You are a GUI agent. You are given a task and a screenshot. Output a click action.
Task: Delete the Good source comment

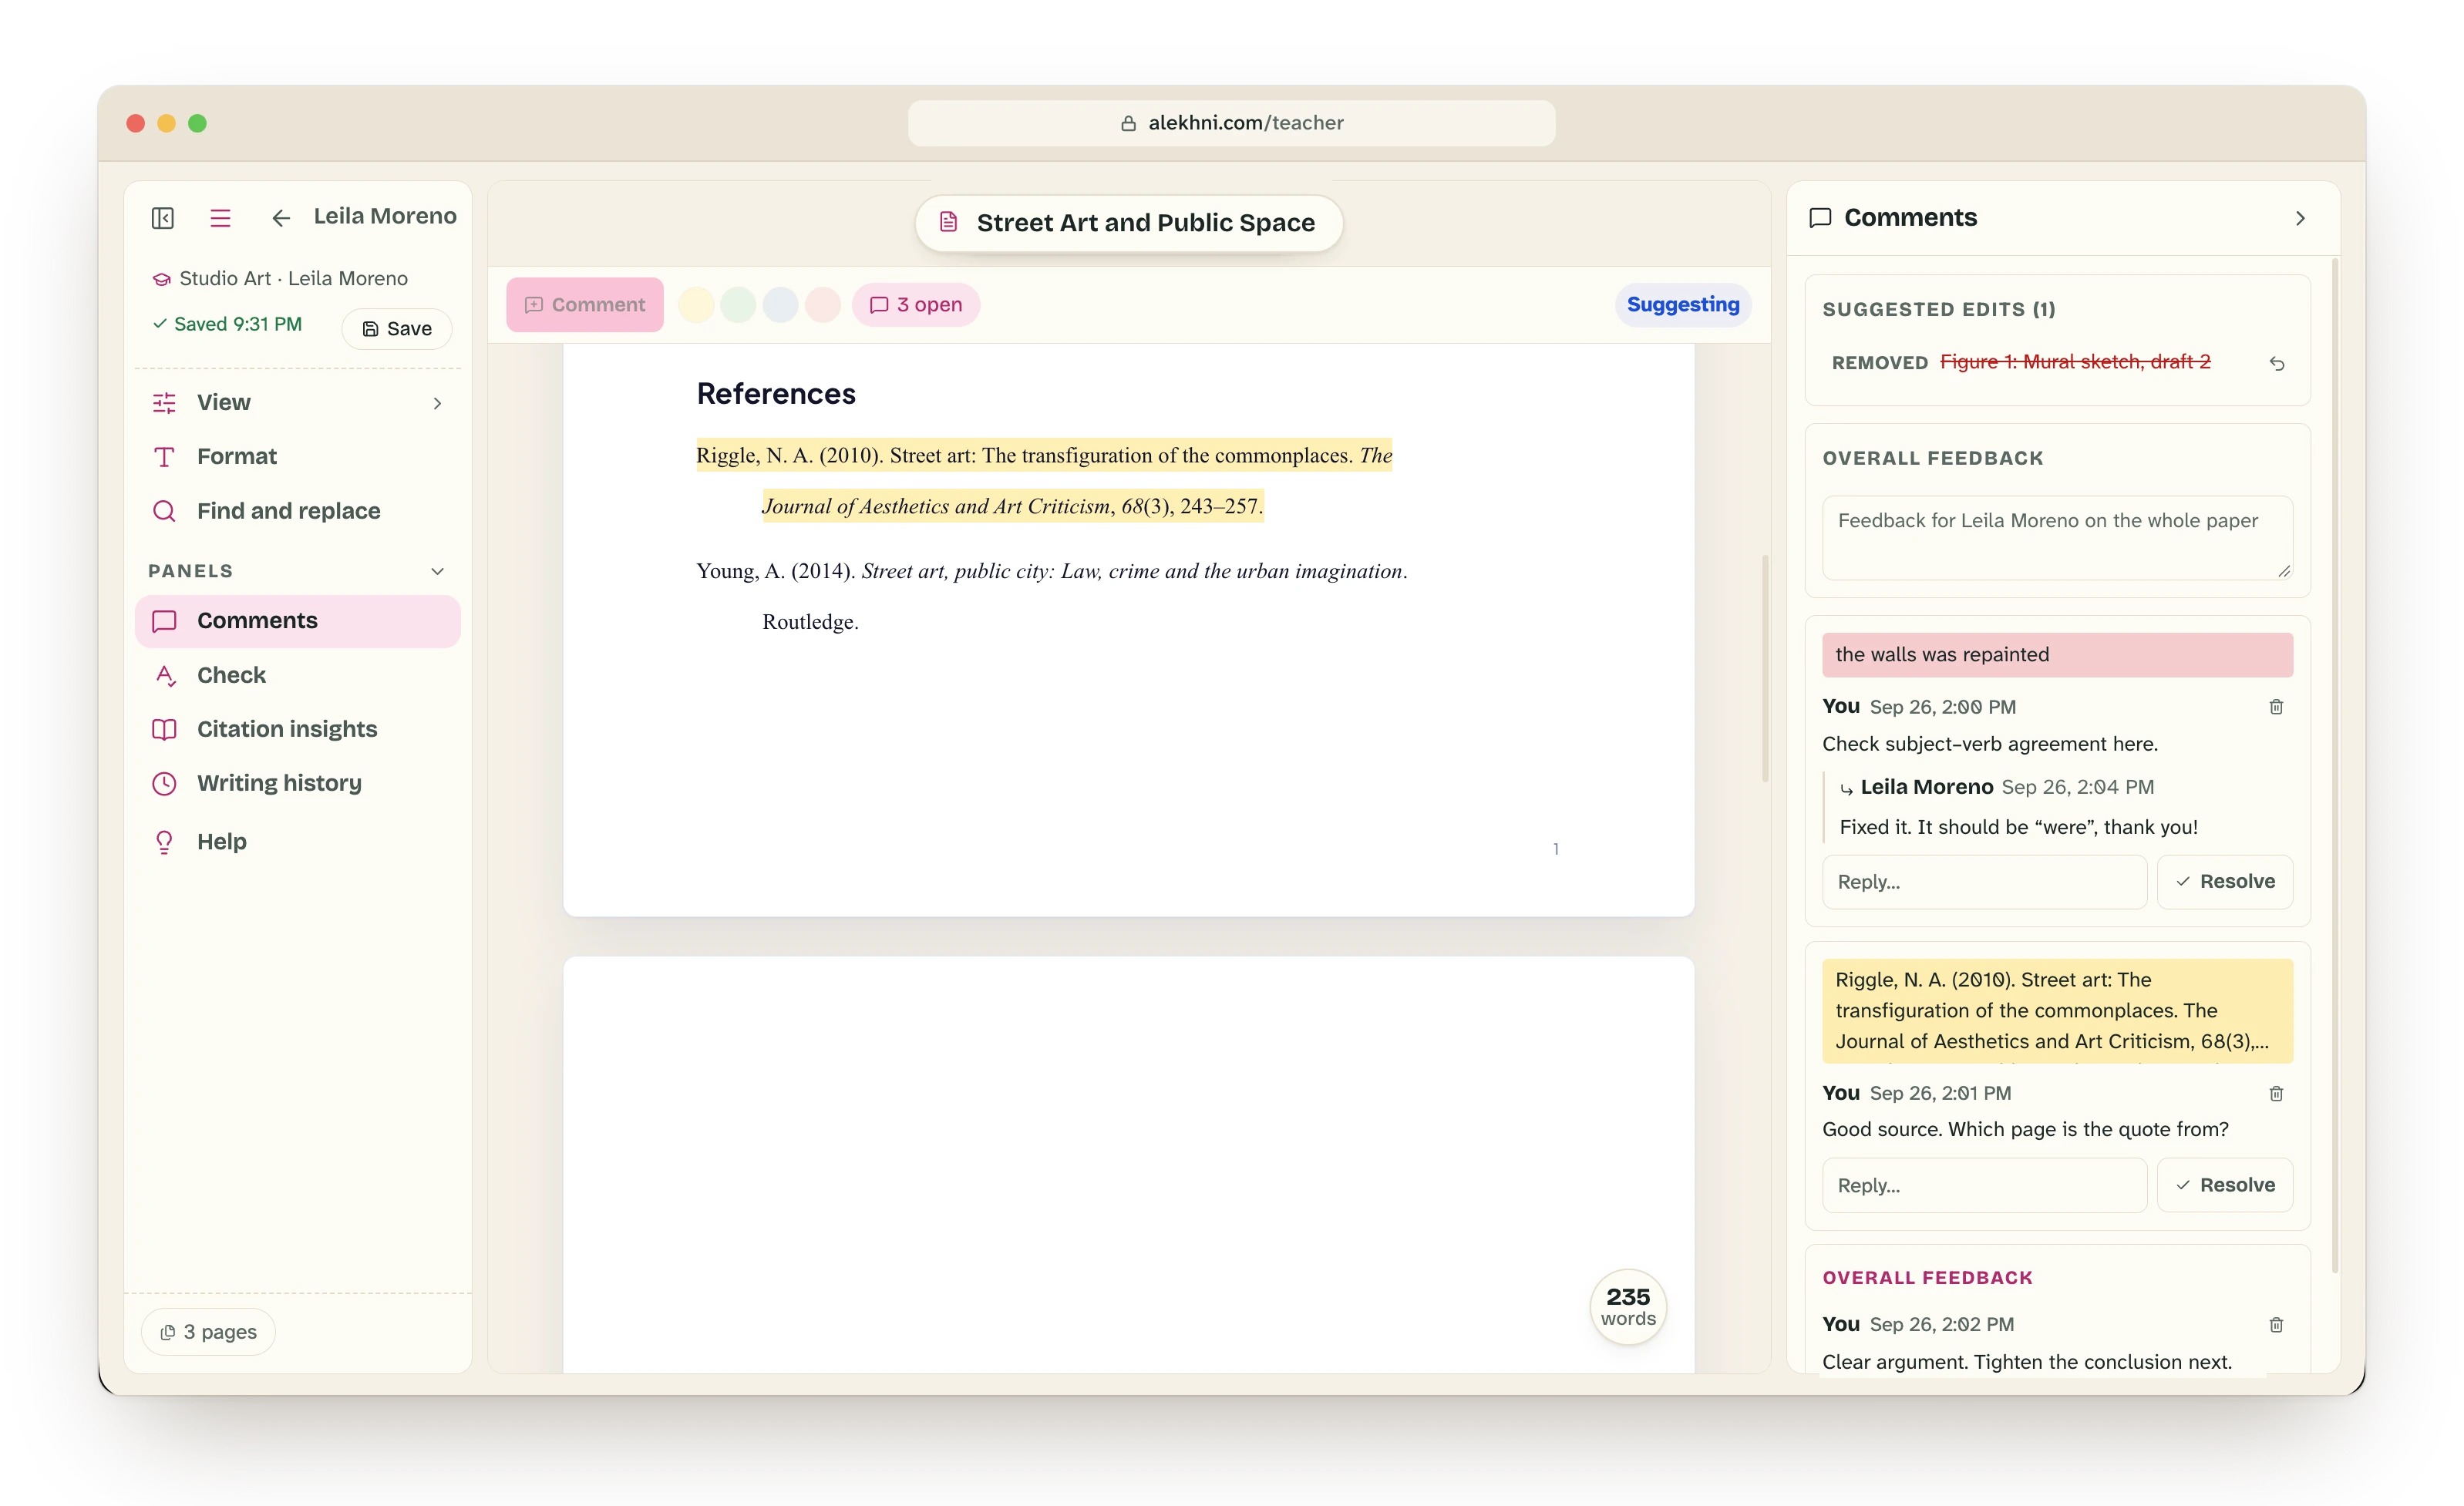click(x=2276, y=1094)
